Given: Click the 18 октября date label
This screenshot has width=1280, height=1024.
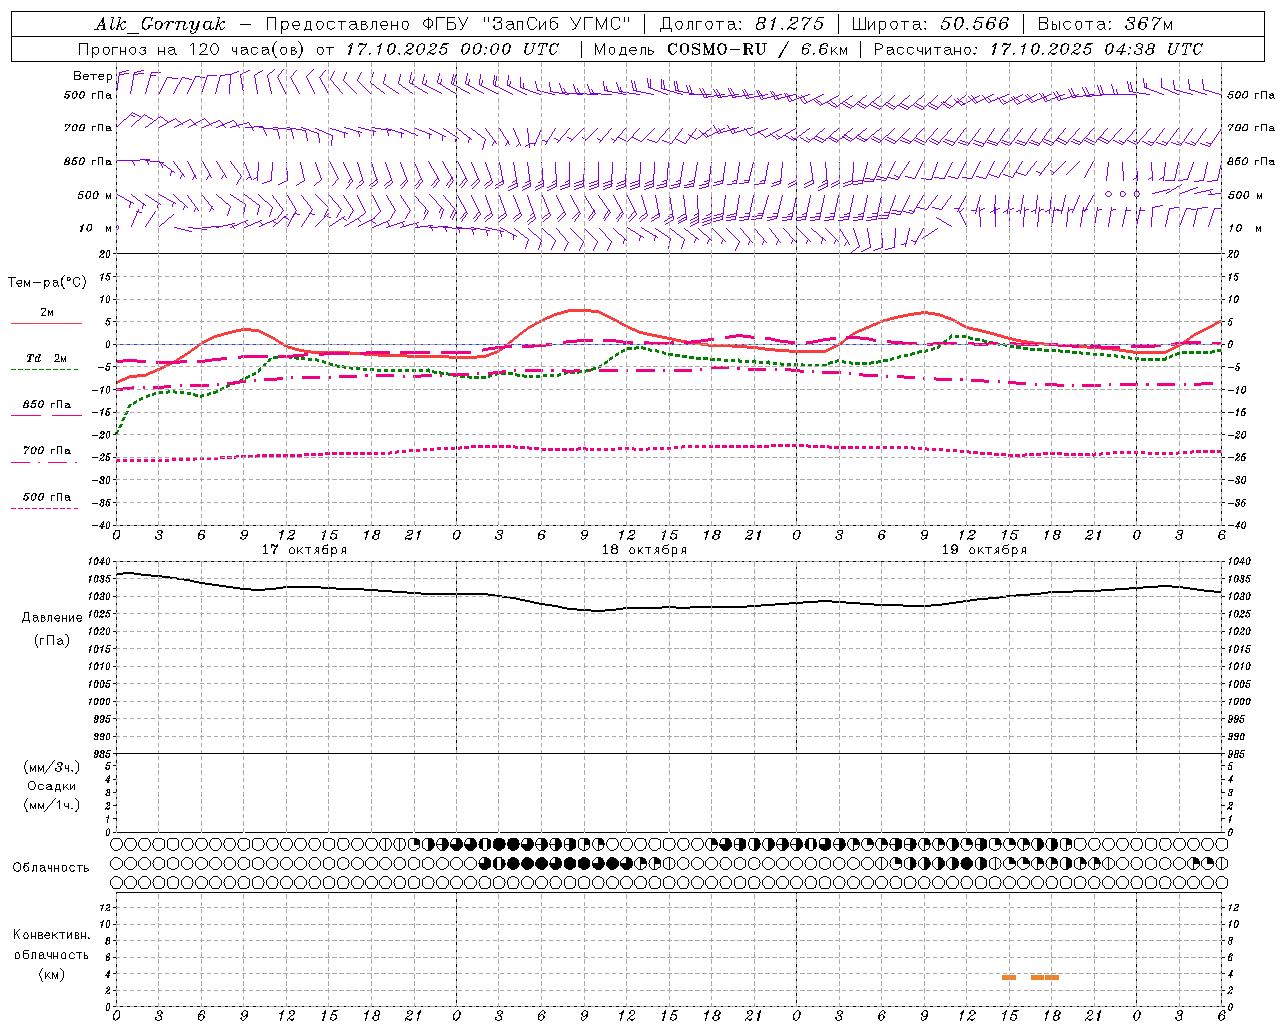Looking at the screenshot, I should 644,550.
